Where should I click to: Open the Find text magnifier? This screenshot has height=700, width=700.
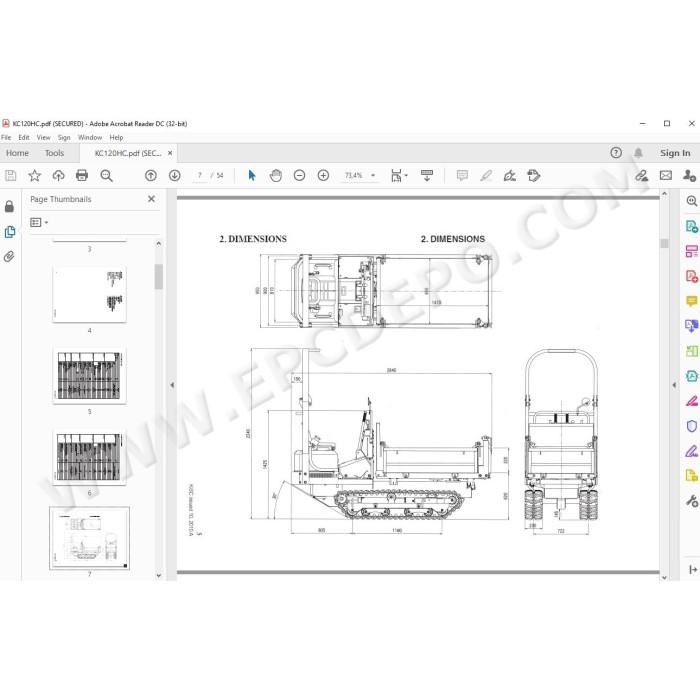(106, 175)
